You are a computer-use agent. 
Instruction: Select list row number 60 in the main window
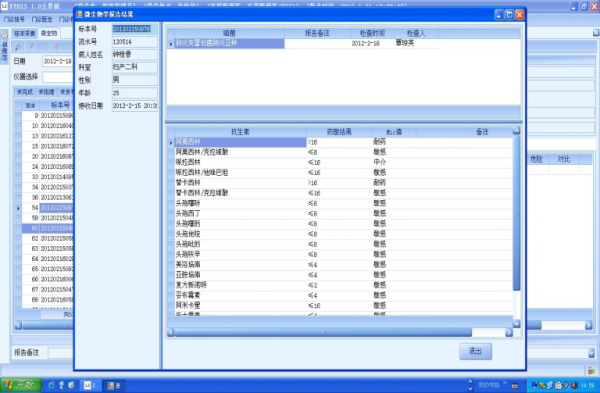pos(44,228)
